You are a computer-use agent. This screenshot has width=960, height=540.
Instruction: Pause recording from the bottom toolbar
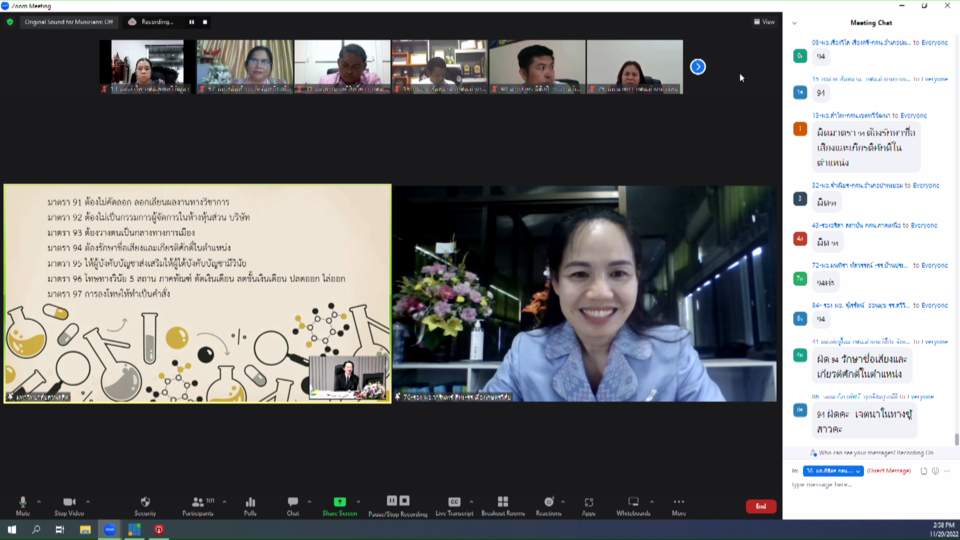[392, 501]
